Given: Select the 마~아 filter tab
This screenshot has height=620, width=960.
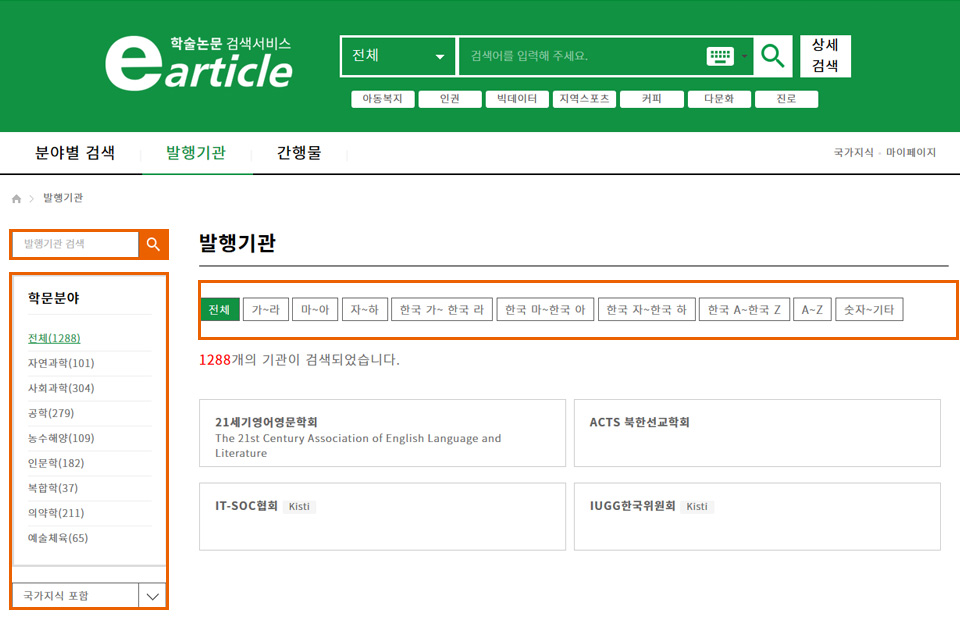Looking at the screenshot, I should tap(315, 310).
